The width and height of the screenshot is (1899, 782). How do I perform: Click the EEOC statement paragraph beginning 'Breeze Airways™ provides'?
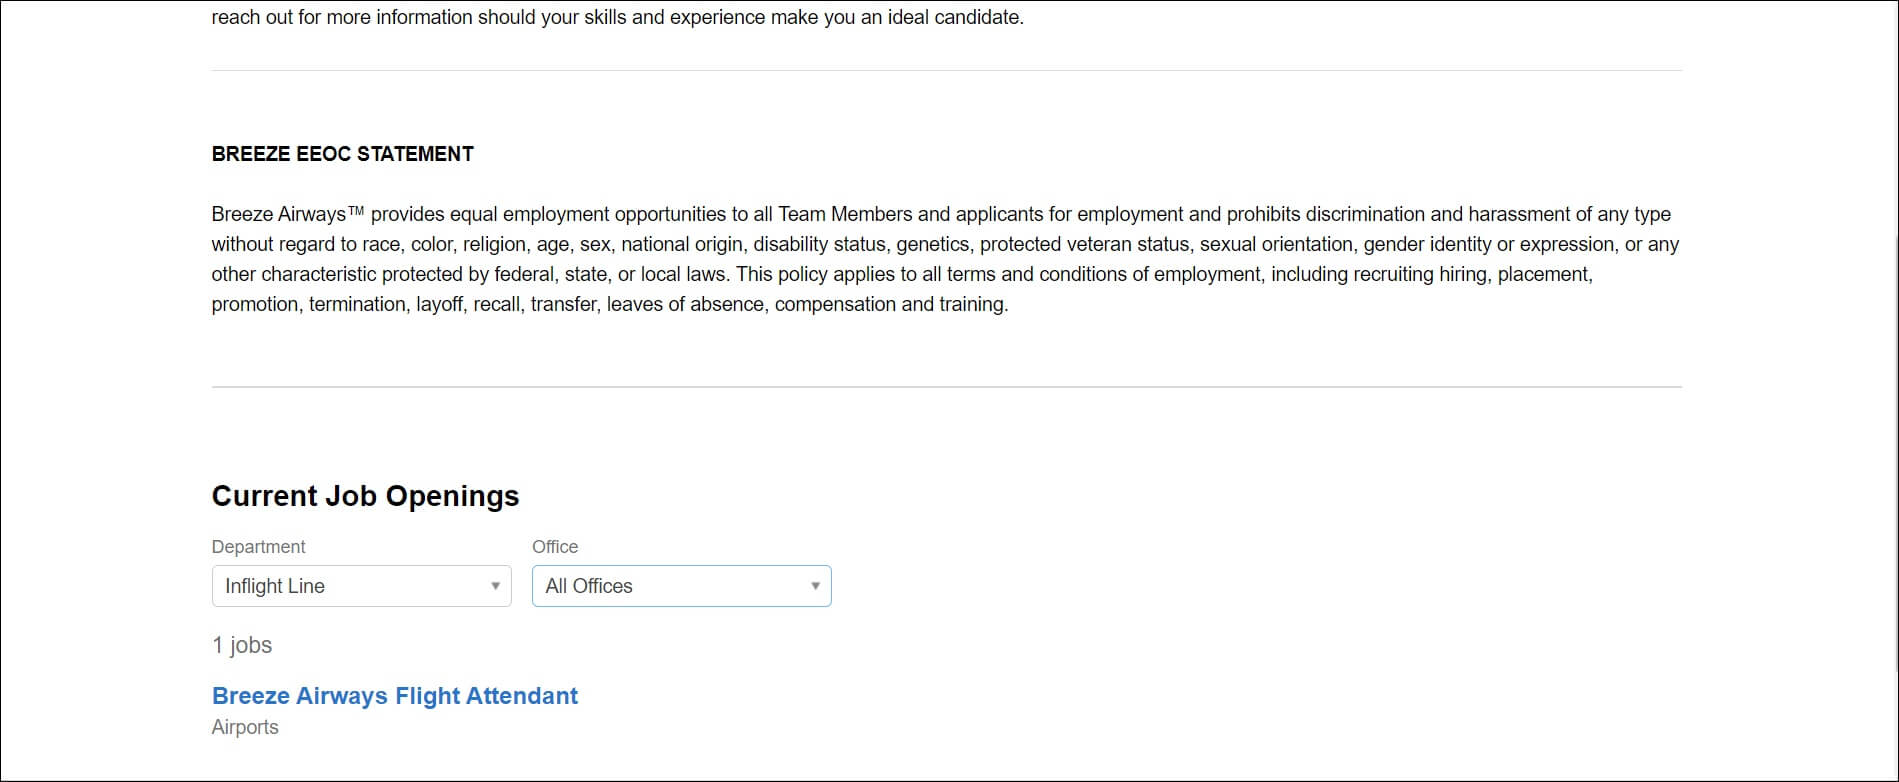pos(945,259)
